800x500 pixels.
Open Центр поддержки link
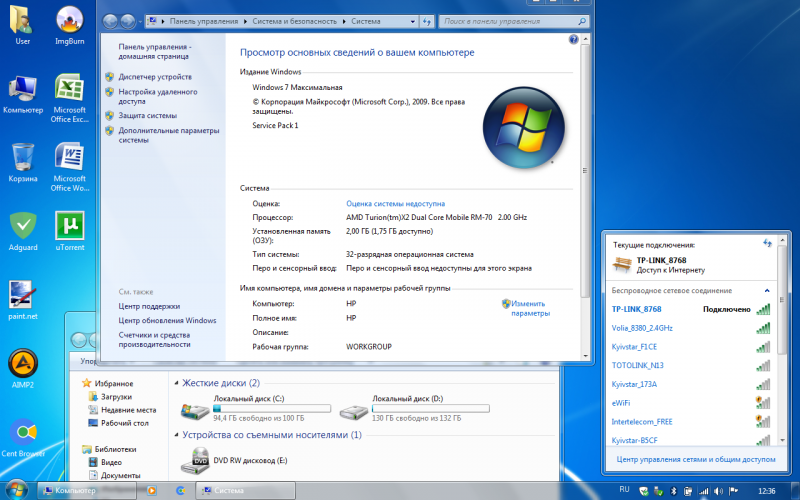[149, 307]
